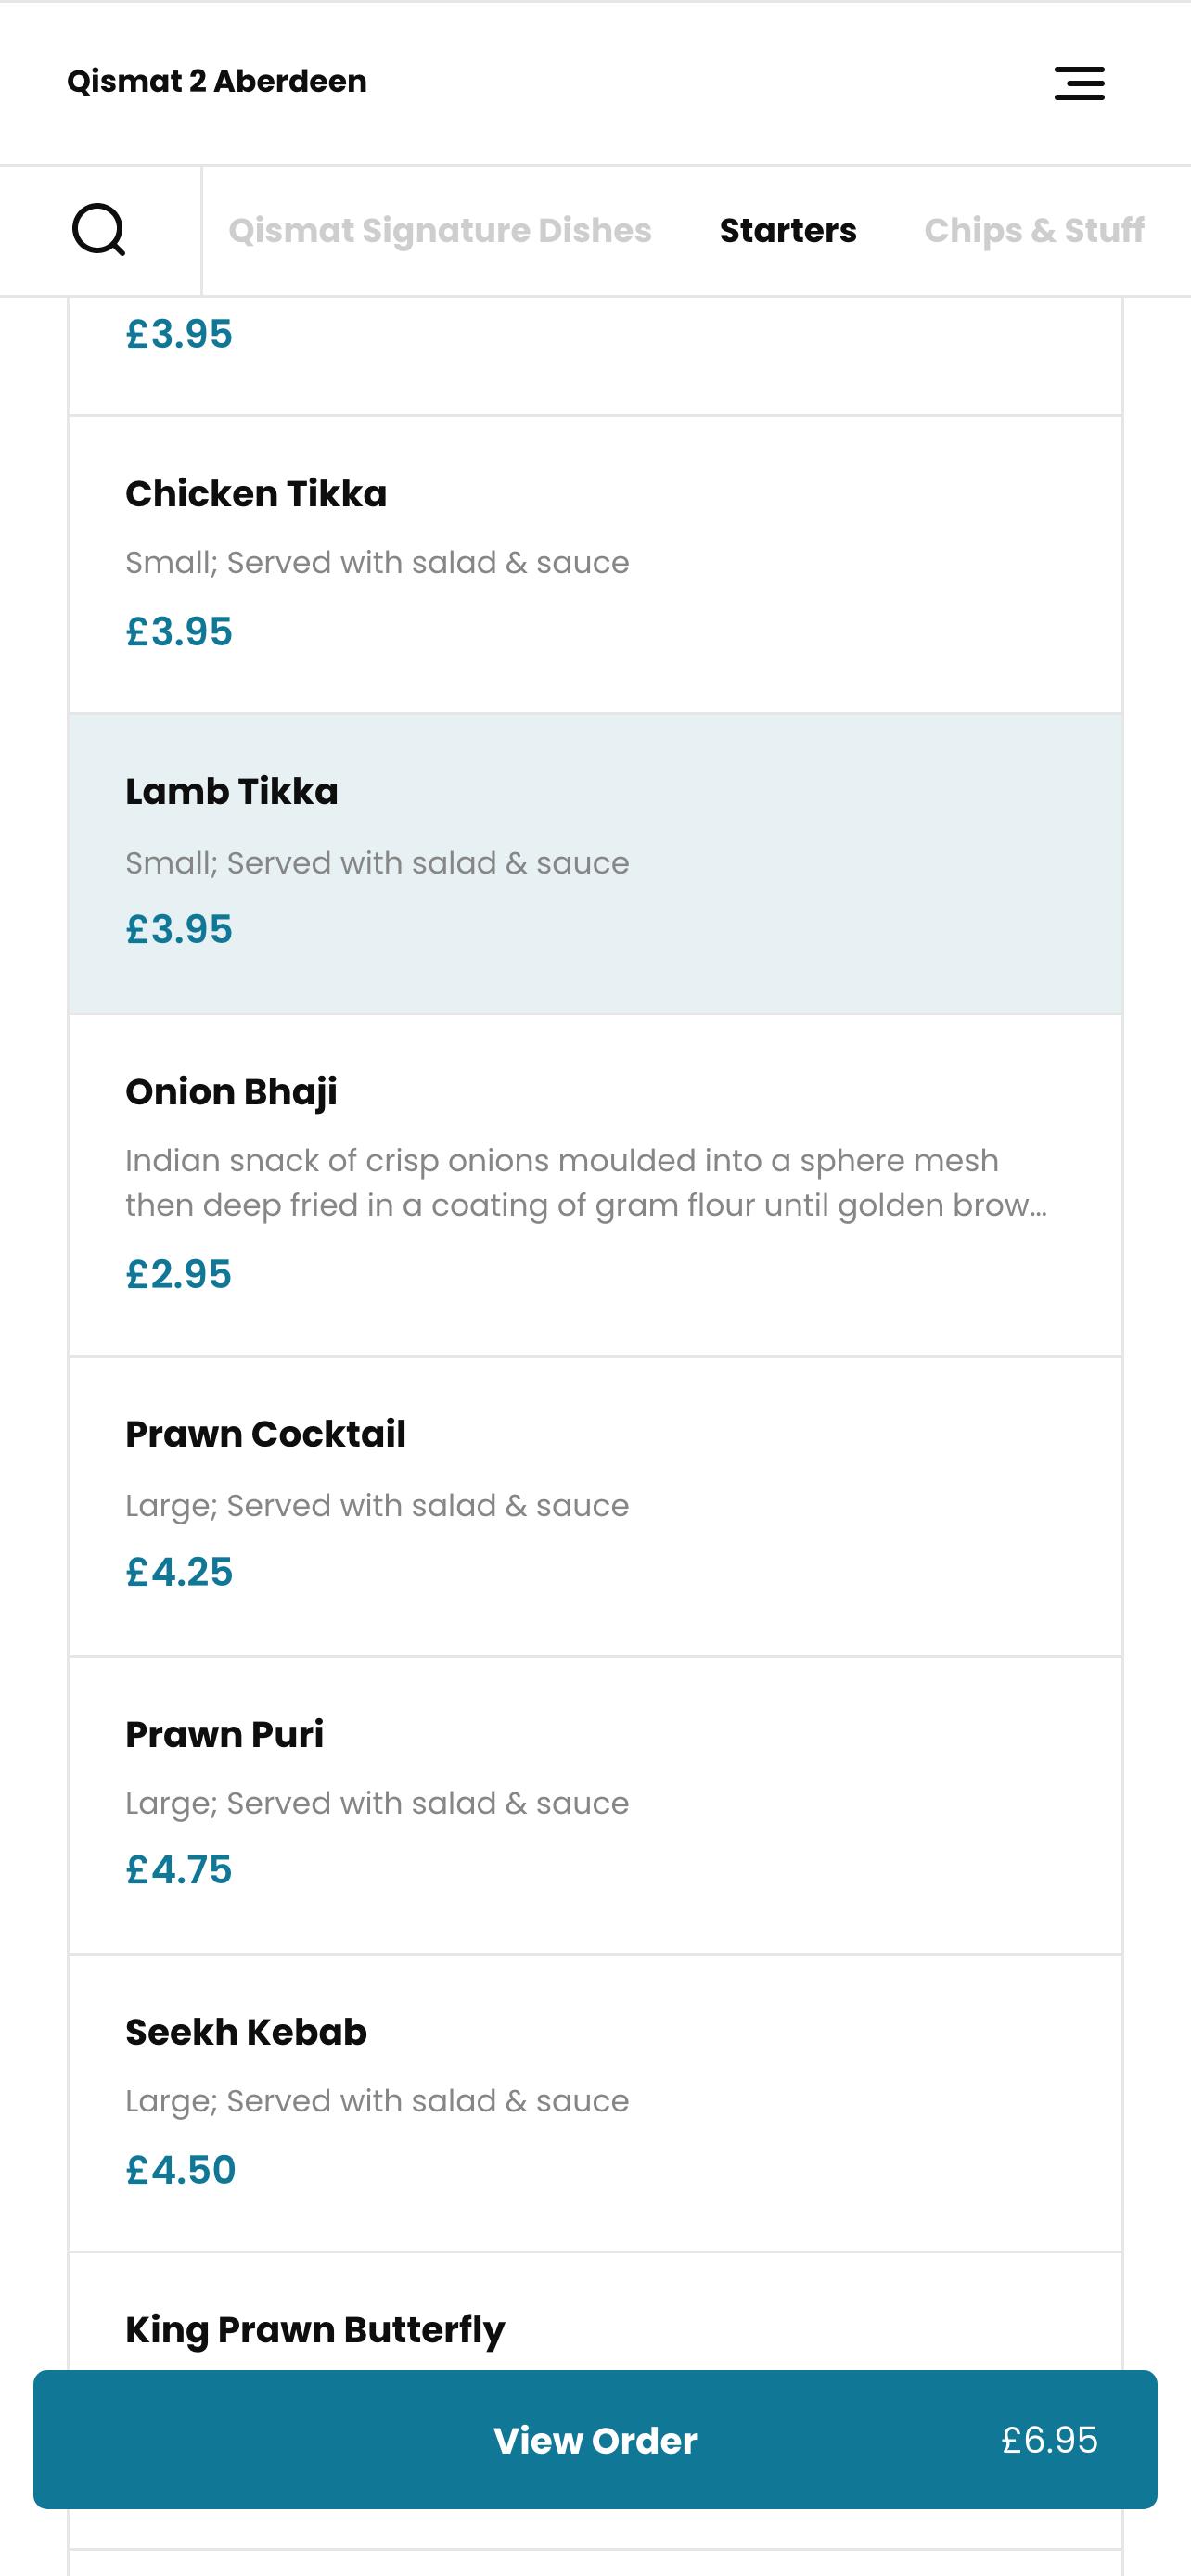Image resolution: width=1191 pixels, height=2576 pixels.
Task: Select the Starters tab
Action: (x=788, y=230)
